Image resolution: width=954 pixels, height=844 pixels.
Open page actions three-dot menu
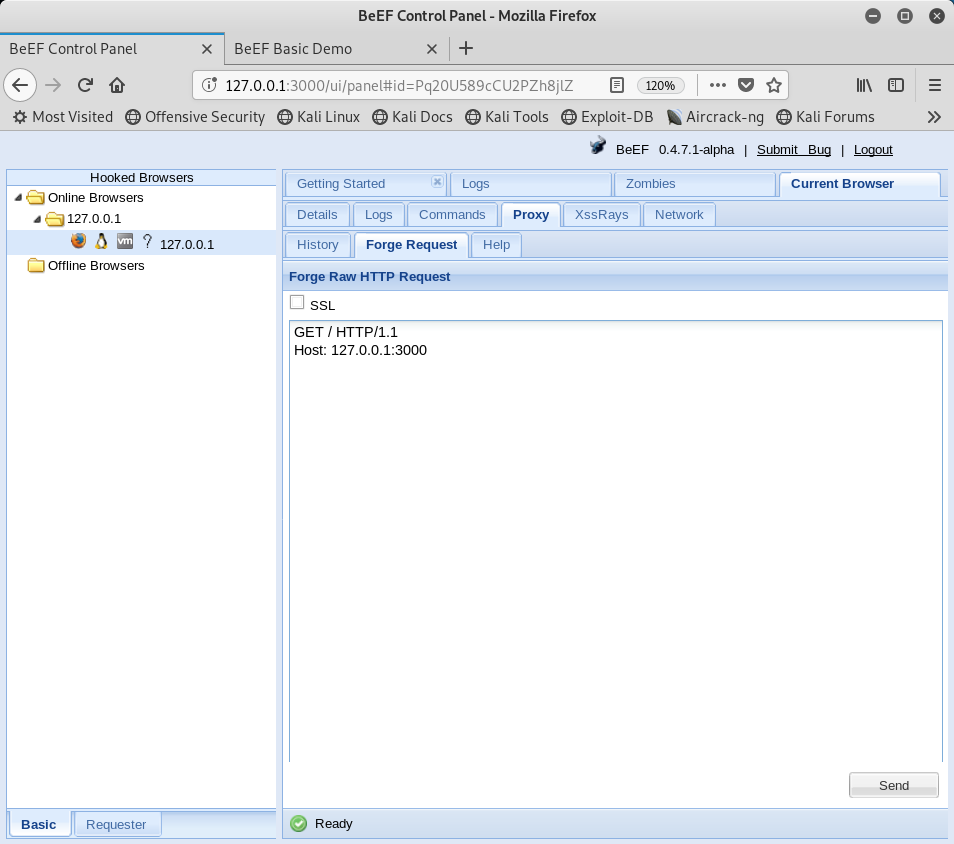click(717, 85)
